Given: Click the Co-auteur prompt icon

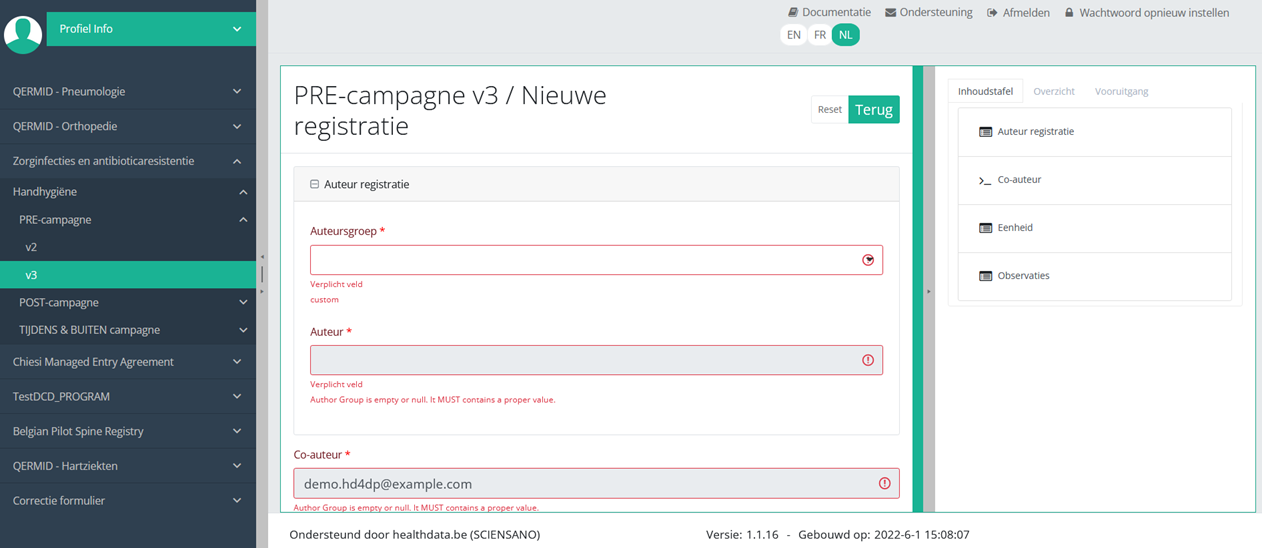Looking at the screenshot, I should (x=985, y=180).
